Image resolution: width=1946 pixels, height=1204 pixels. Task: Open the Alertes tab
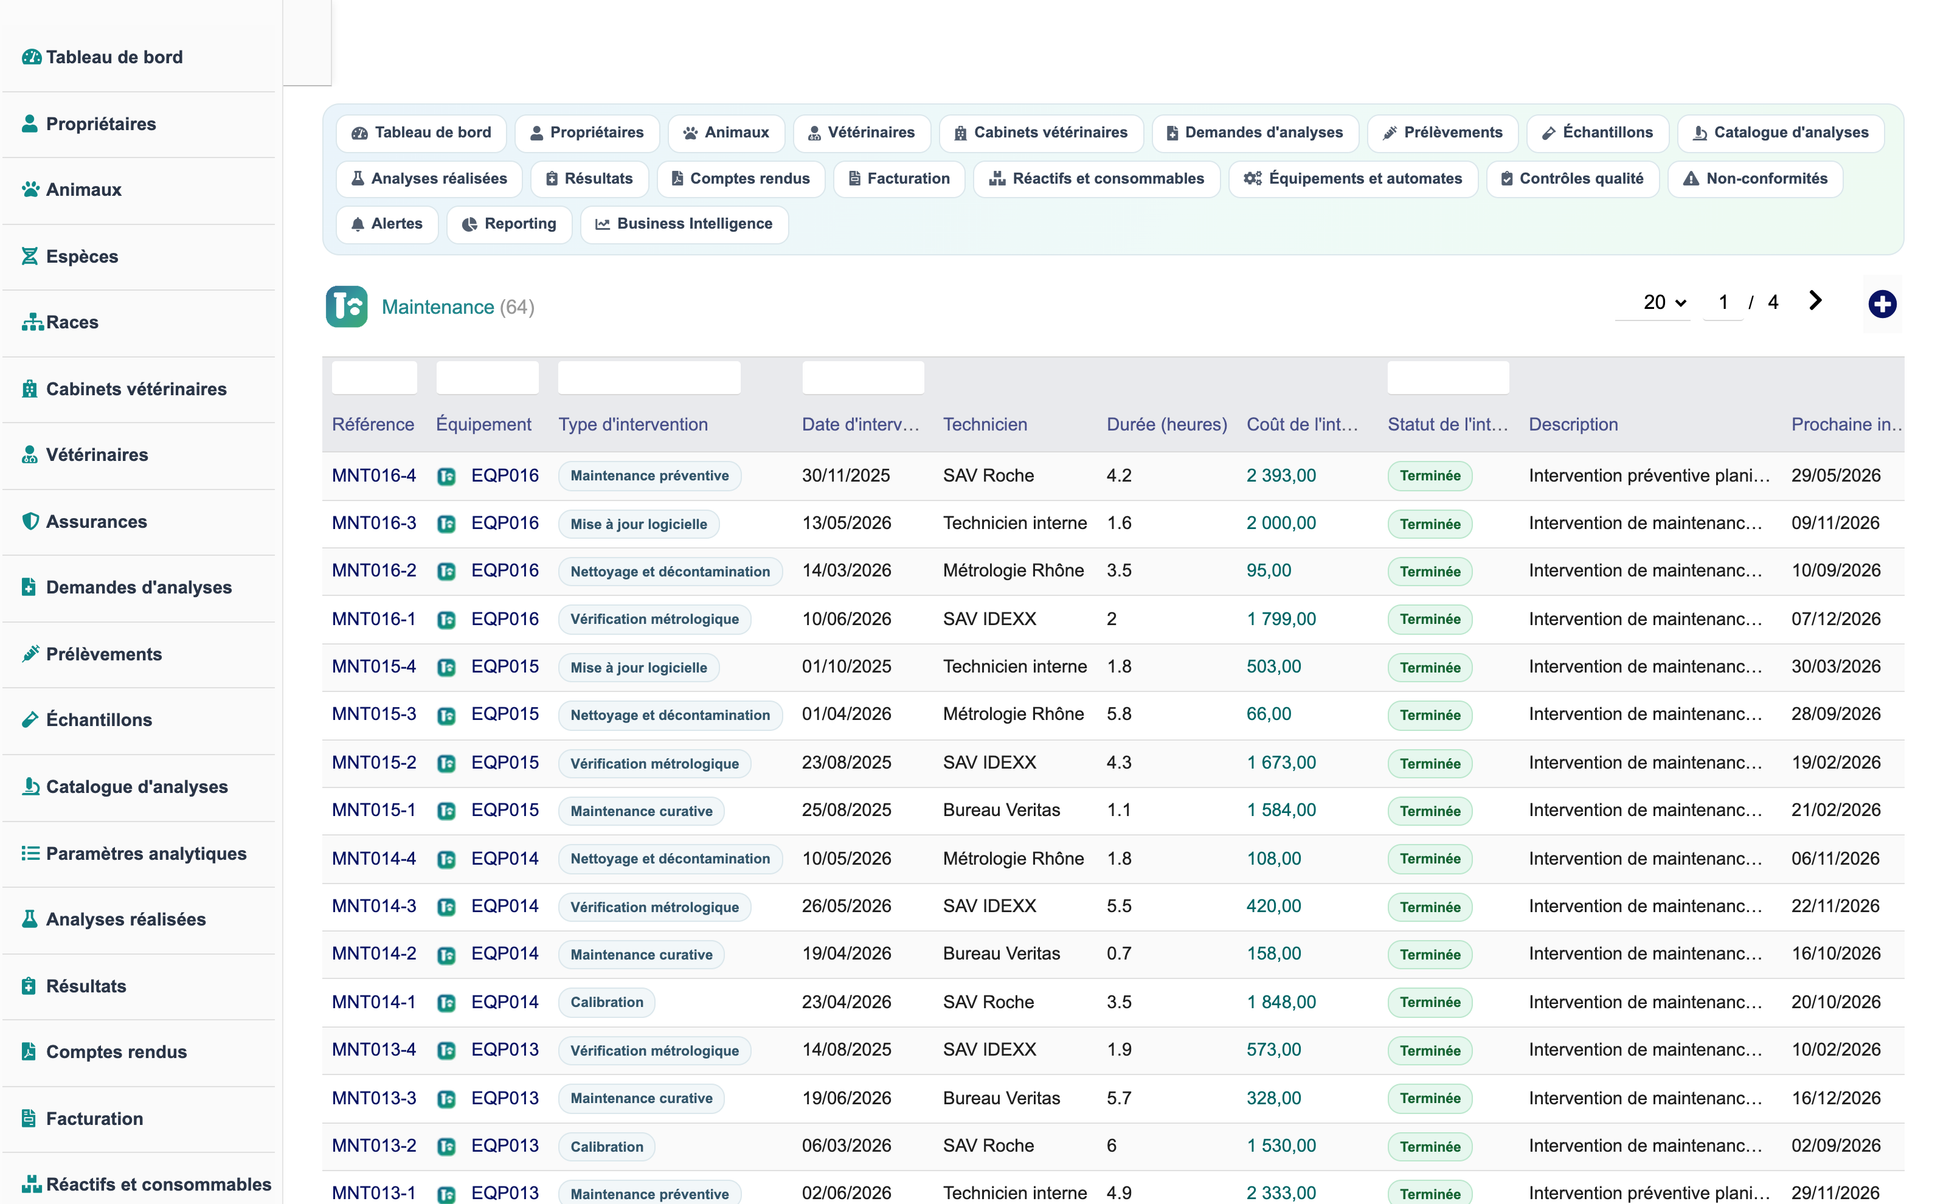(x=387, y=224)
